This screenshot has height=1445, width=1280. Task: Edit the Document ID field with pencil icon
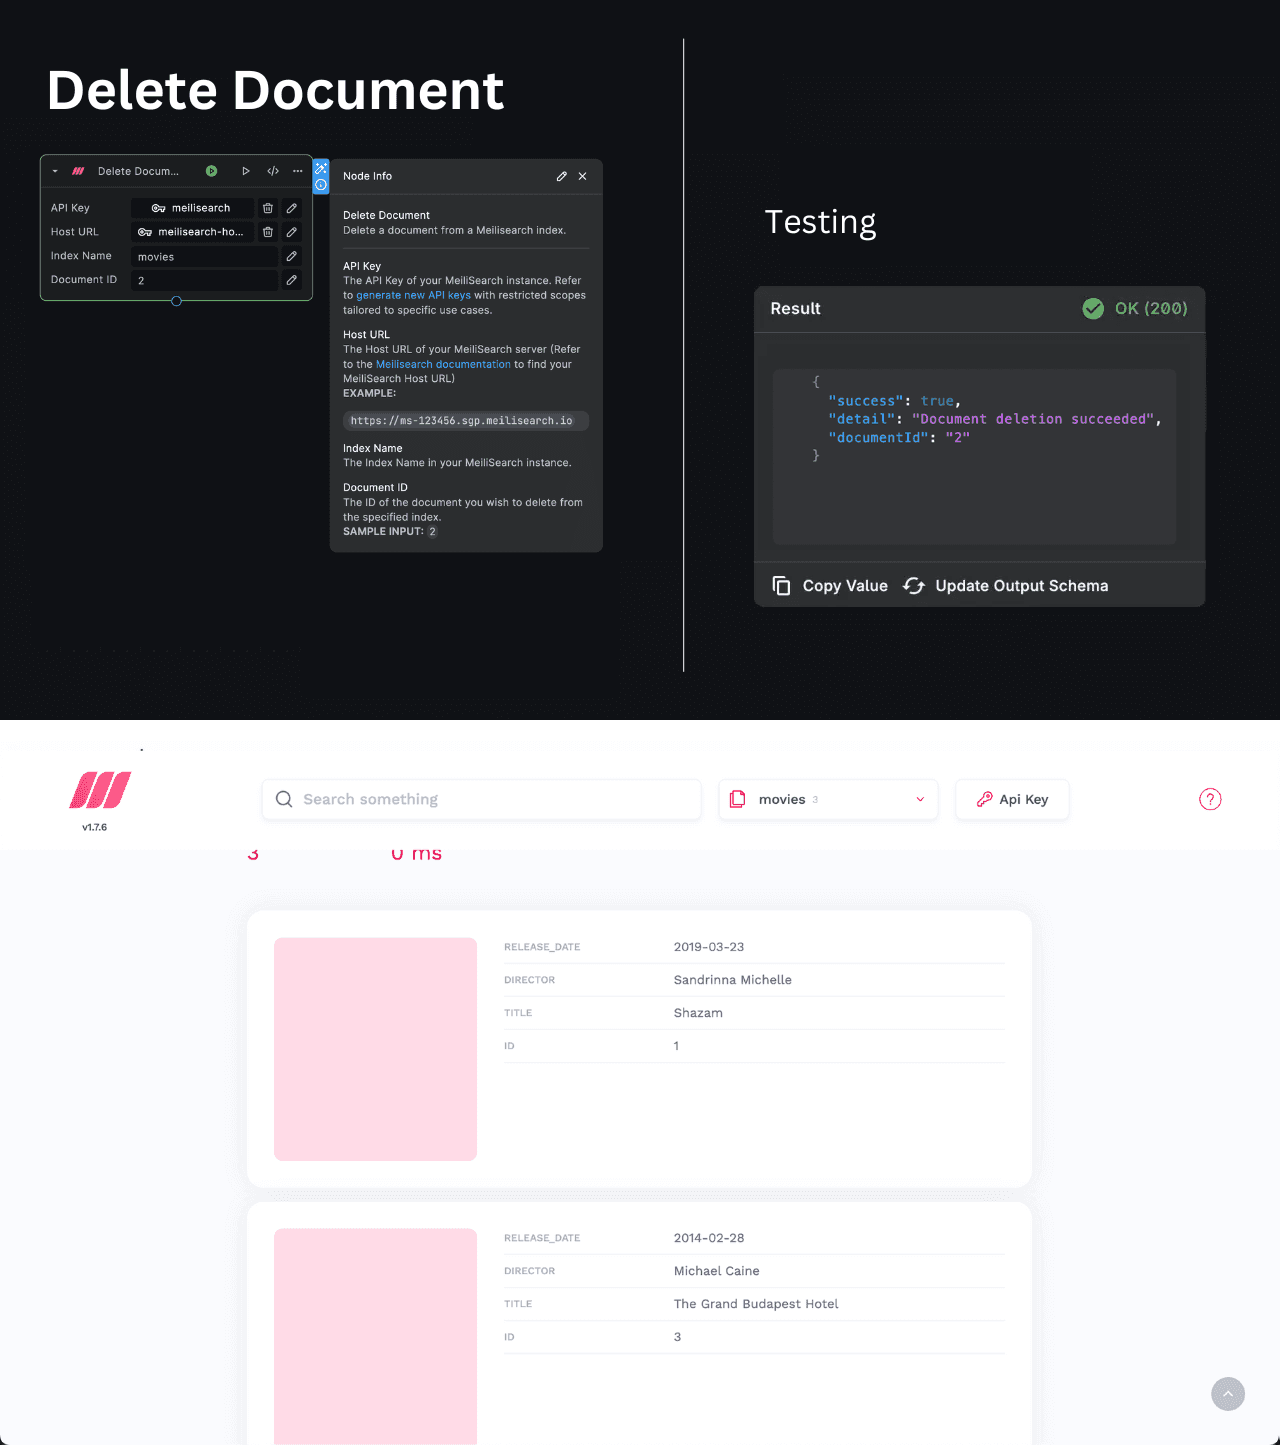(292, 280)
